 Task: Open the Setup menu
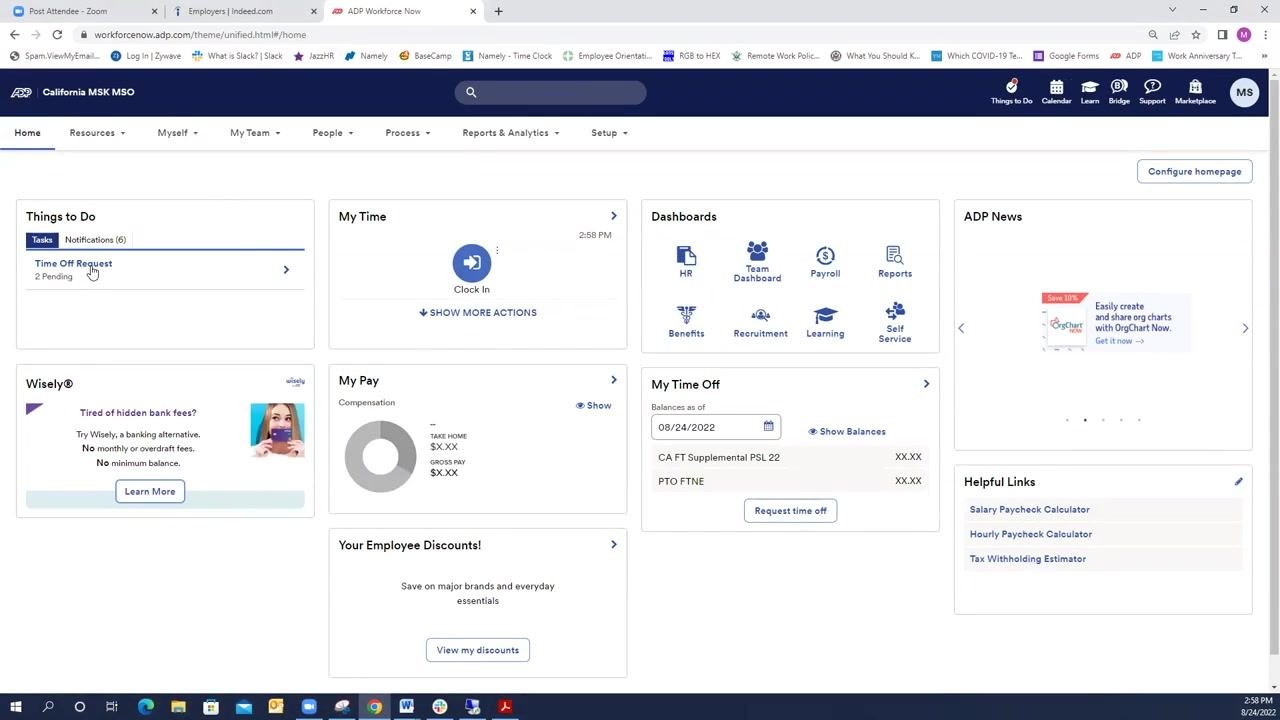[x=609, y=133]
